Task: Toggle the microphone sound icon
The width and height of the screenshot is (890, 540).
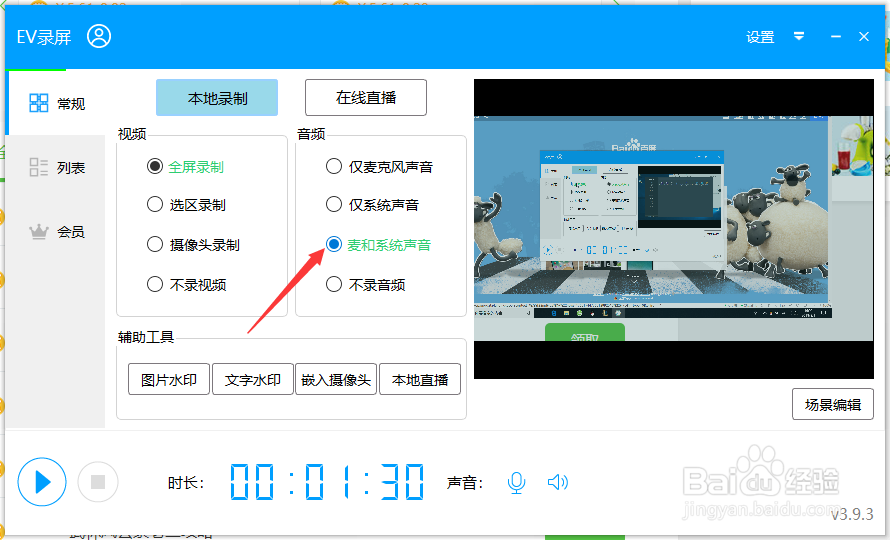Action: pos(516,483)
